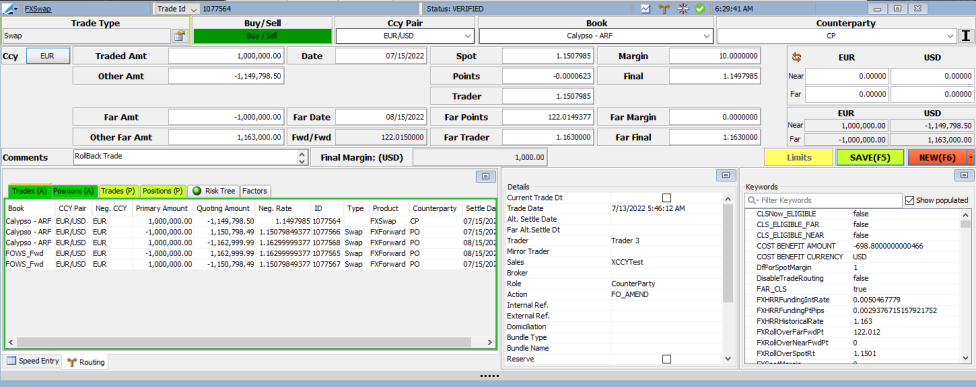Select trade row with ID 1077566

coord(250,231)
